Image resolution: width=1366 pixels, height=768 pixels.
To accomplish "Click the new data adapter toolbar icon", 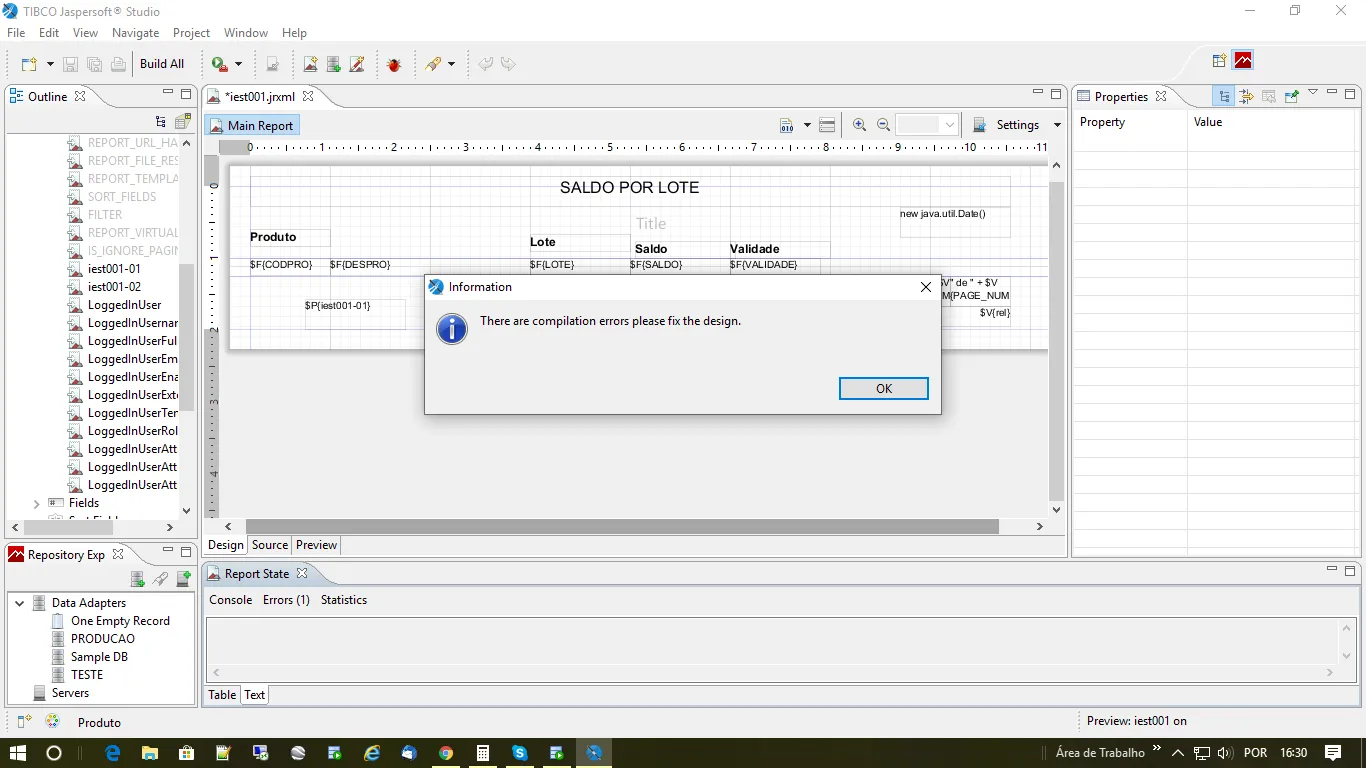I will pyautogui.click(x=334, y=64).
